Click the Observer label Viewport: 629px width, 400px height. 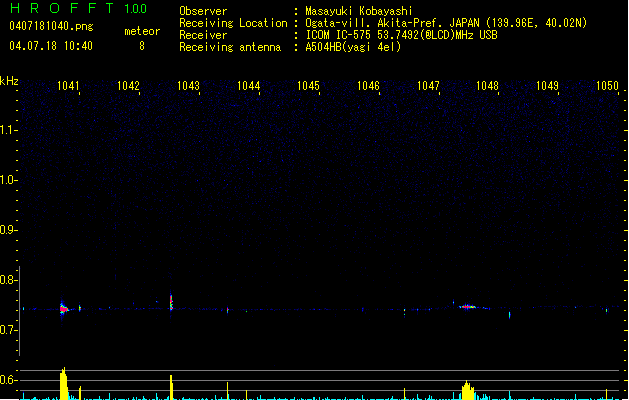click(203, 11)
